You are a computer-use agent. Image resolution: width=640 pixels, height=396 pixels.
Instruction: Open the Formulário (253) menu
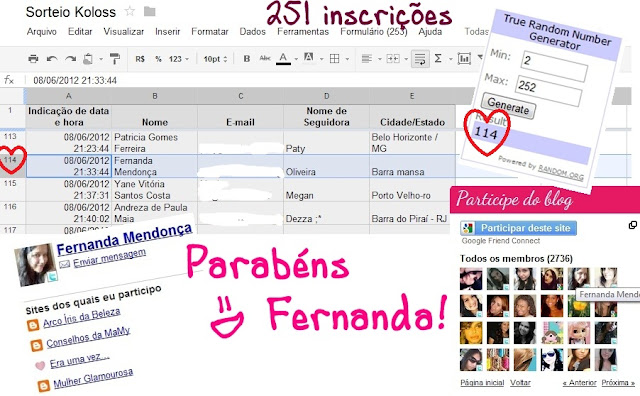tap(374, 31)
